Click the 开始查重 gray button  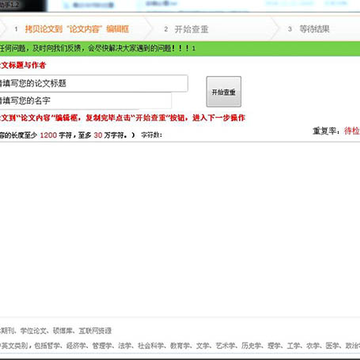[224, 92]
